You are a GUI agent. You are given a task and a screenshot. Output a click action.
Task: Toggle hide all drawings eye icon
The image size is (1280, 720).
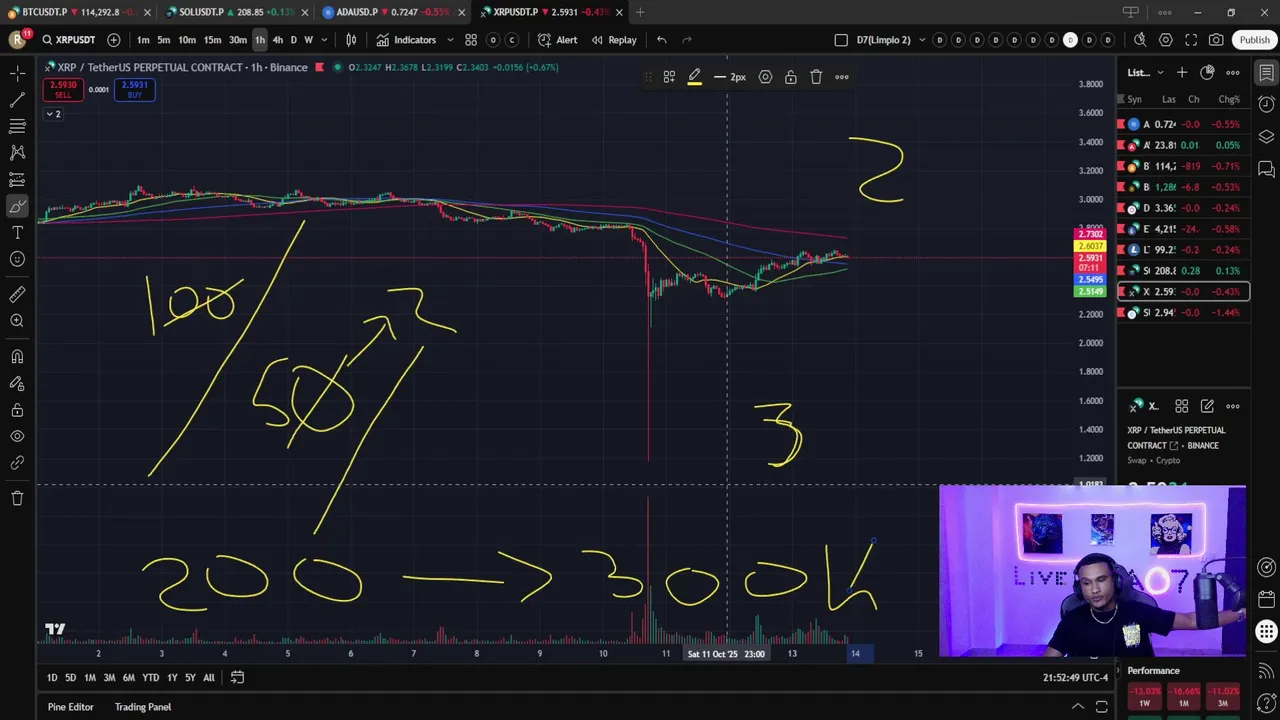pyautogui.click(x=17, y=437)
